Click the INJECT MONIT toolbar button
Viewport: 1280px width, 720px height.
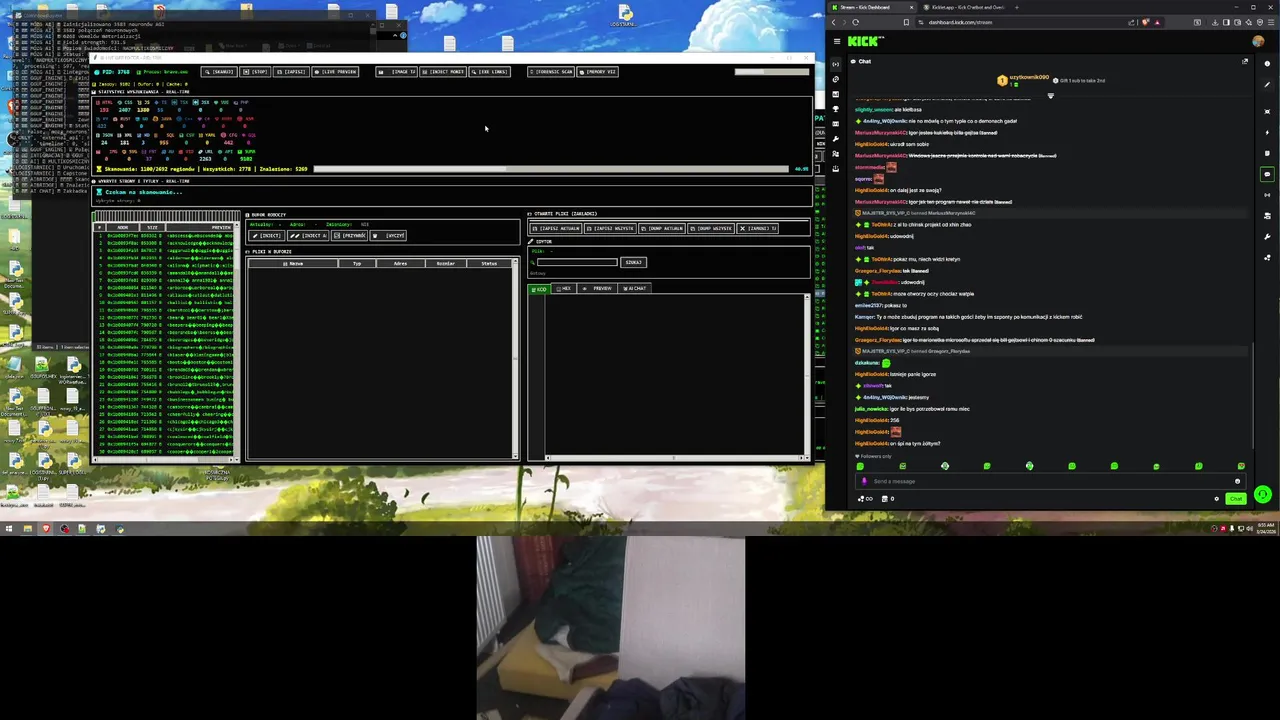pos(443,72)
